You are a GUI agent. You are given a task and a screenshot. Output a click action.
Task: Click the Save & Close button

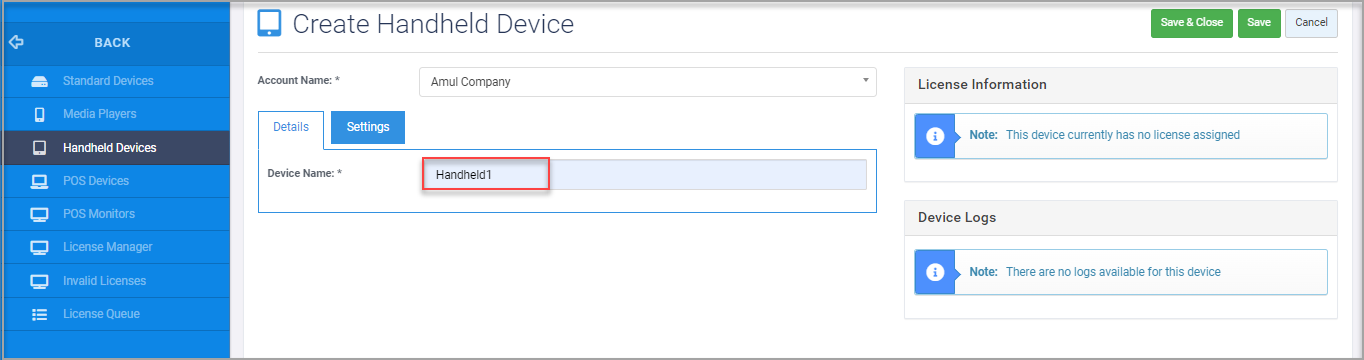click(1192, 23)
